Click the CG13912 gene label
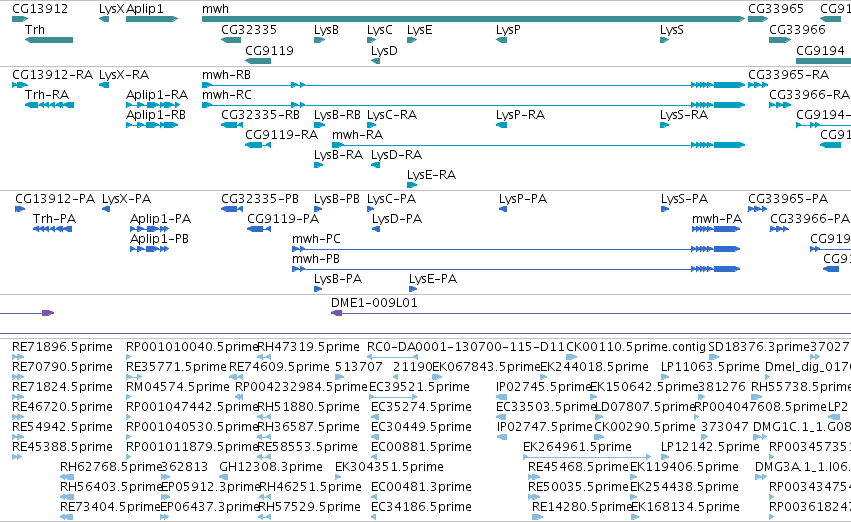 [x=40, y=9]
